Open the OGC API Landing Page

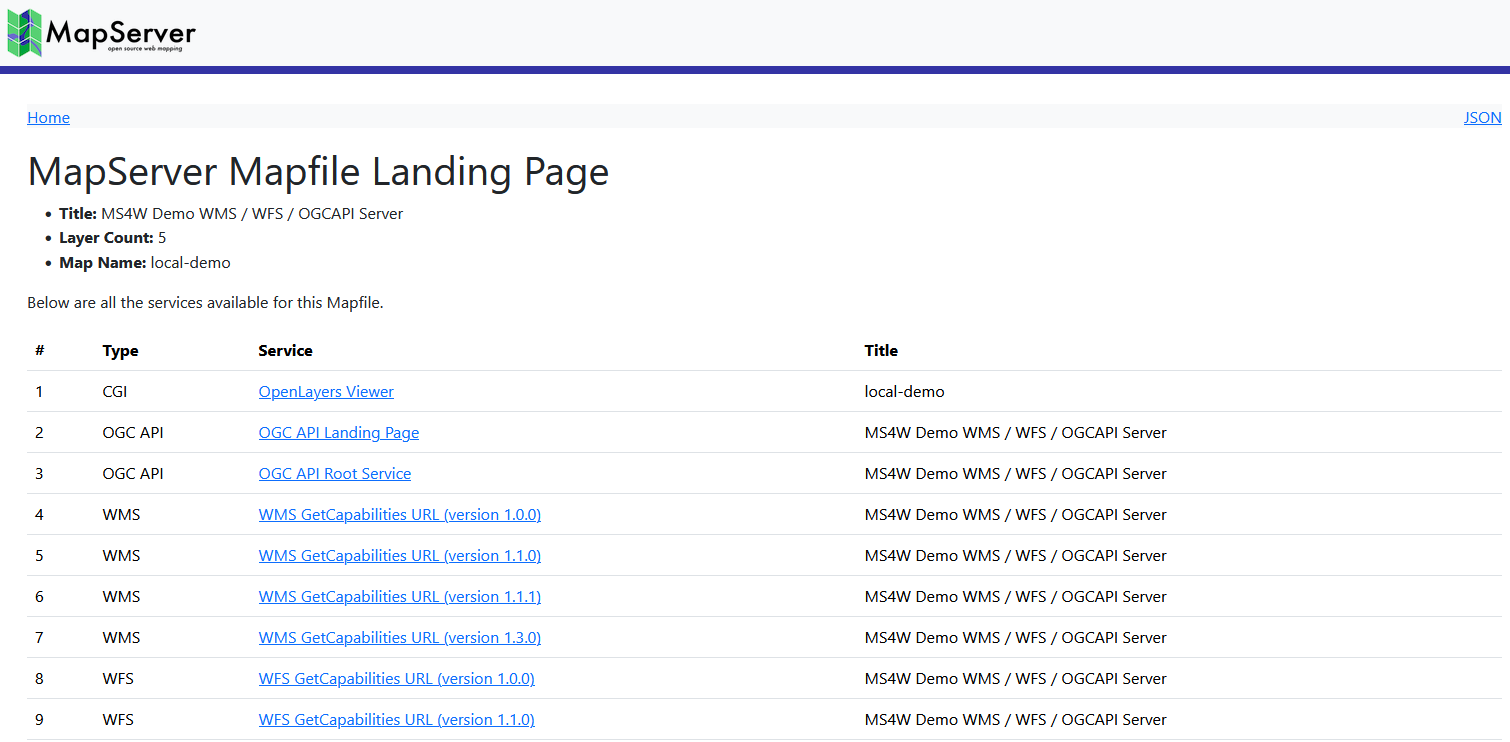[338, 432]
